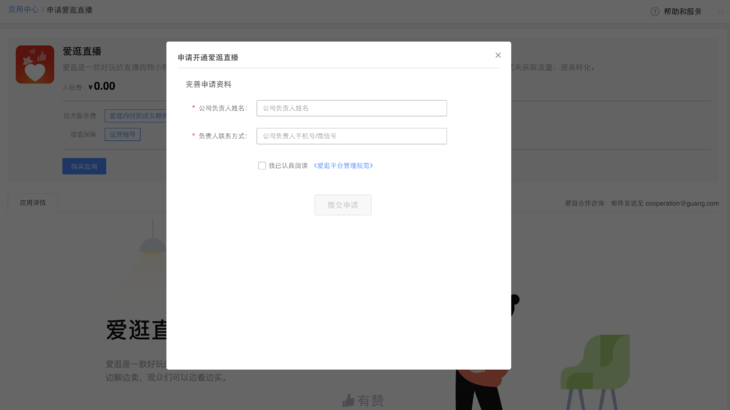Click the cooperation@guang.com contact email text
This screenshot has height=410, width=730.
tap(682, 203)
